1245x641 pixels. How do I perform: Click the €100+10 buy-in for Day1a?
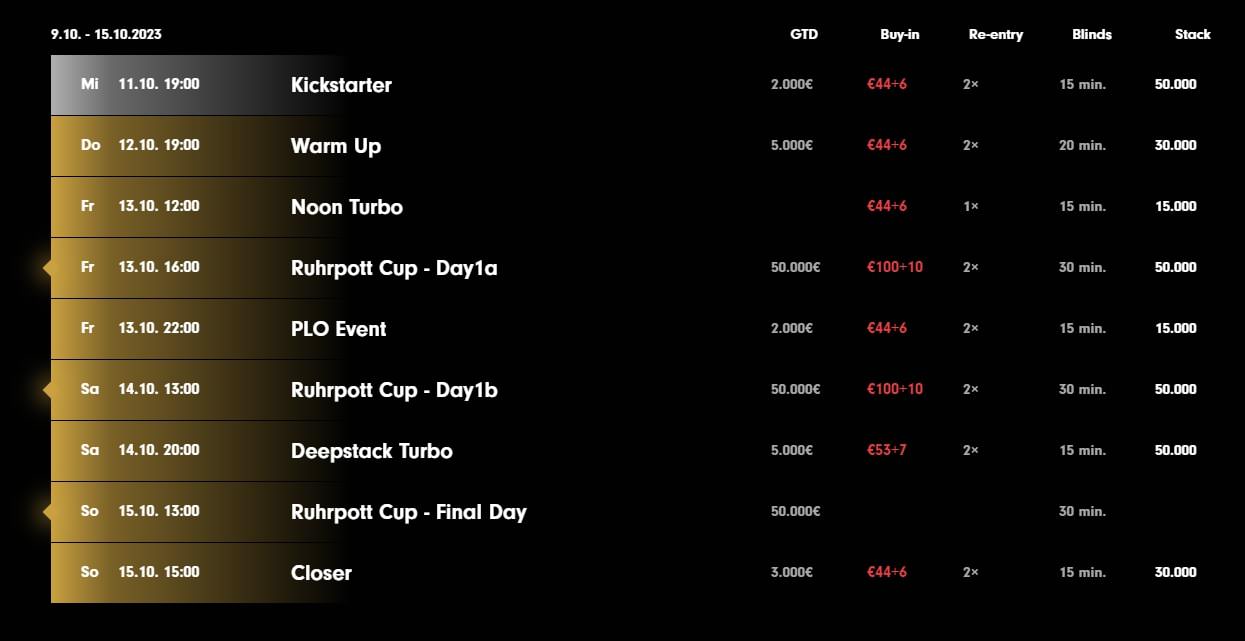click(895, 267)
